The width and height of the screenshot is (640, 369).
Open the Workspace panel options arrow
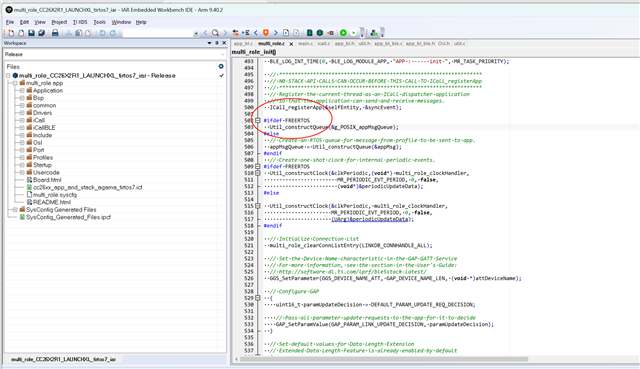tap(209, 43)
